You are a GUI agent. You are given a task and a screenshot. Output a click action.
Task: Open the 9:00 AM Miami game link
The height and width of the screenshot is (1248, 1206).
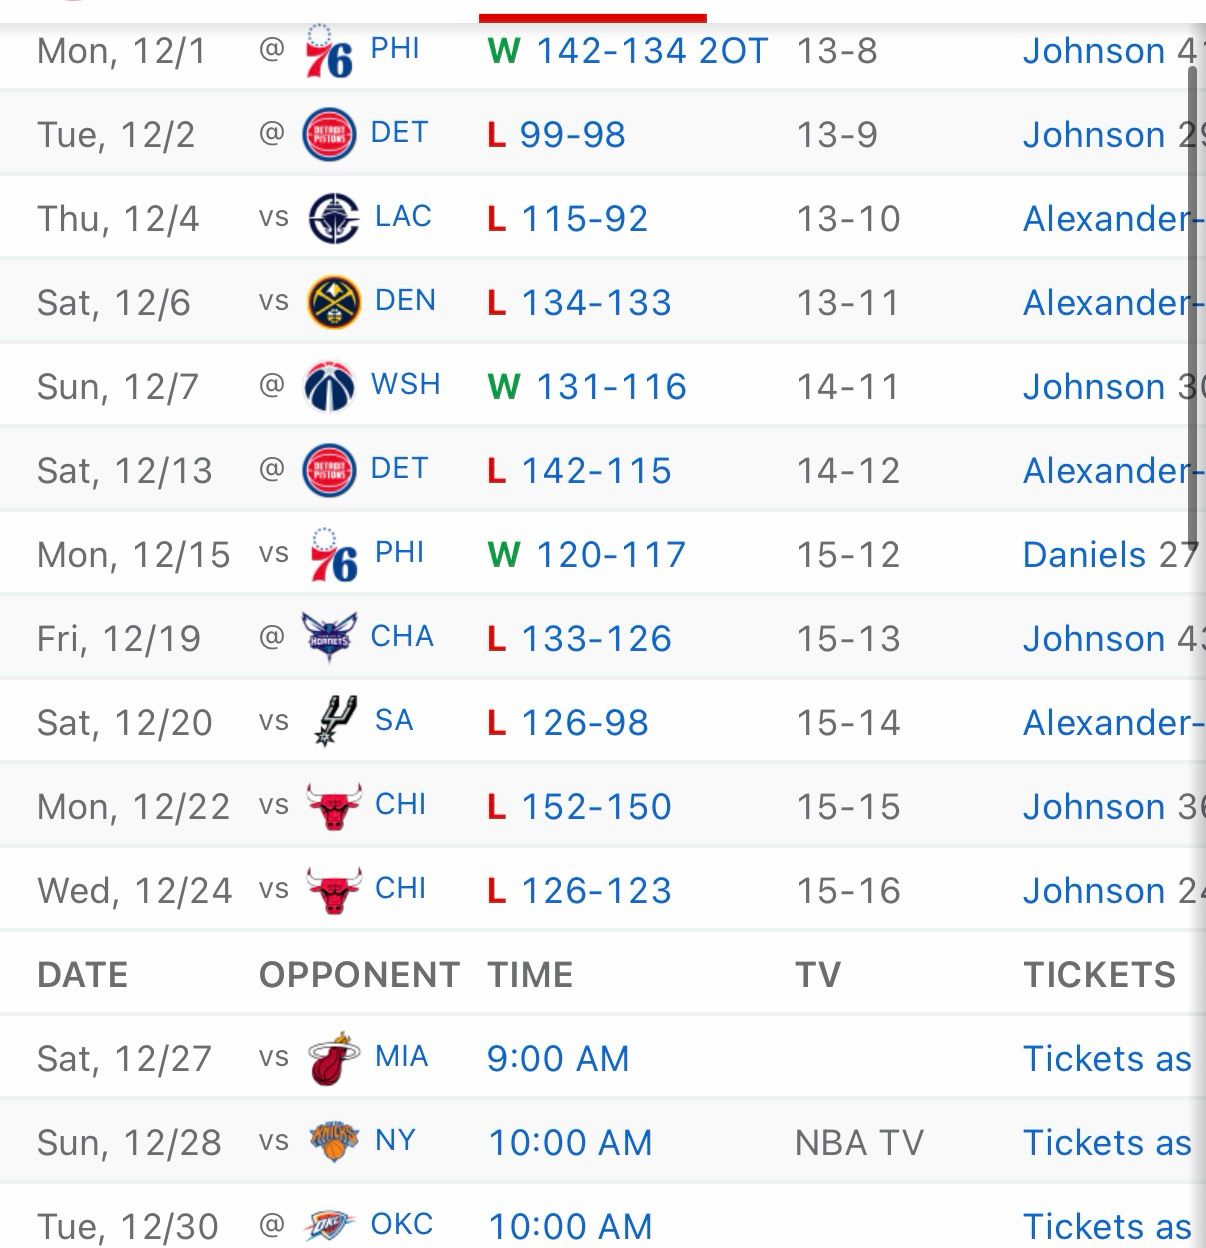coord(558,1059)
